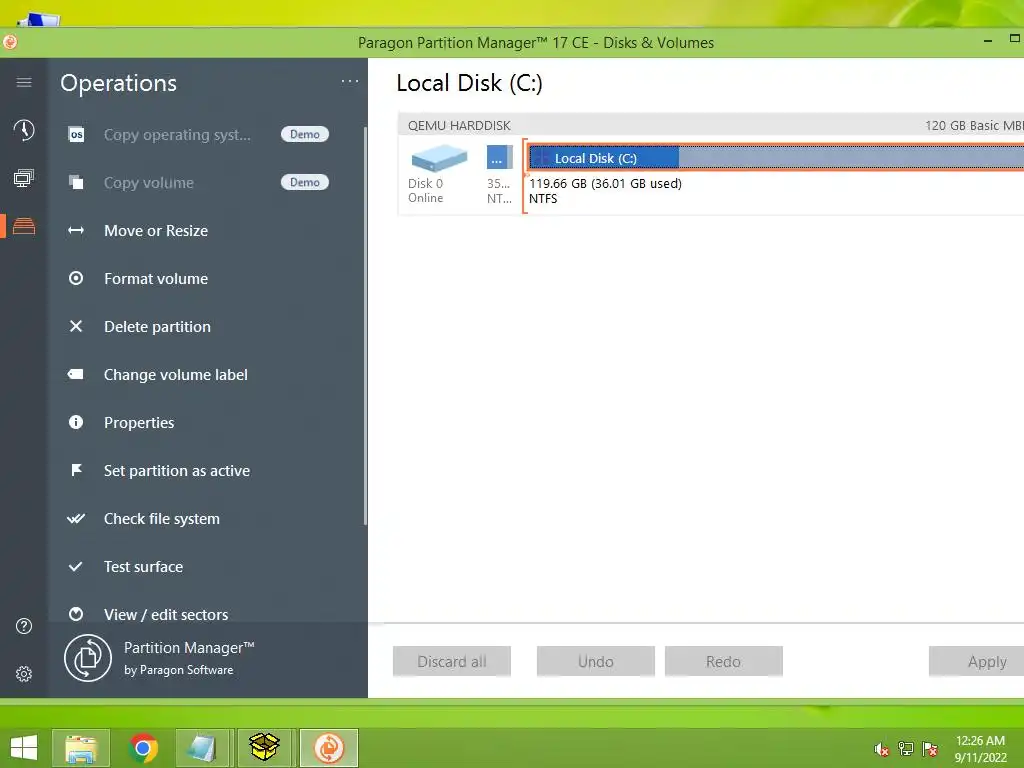1024x768 pixels.
Task: Click the Test surface checkmark icon
Action: coord(76,566)
